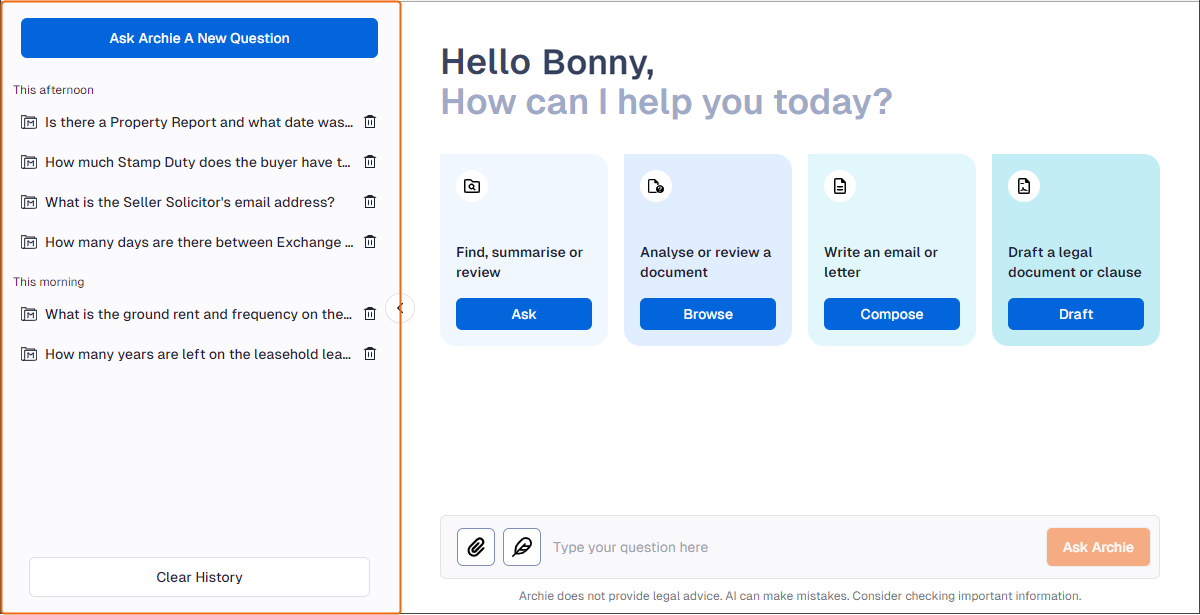
Task: Delete the Stamp Duty question
Action: (x=370, y=162)
